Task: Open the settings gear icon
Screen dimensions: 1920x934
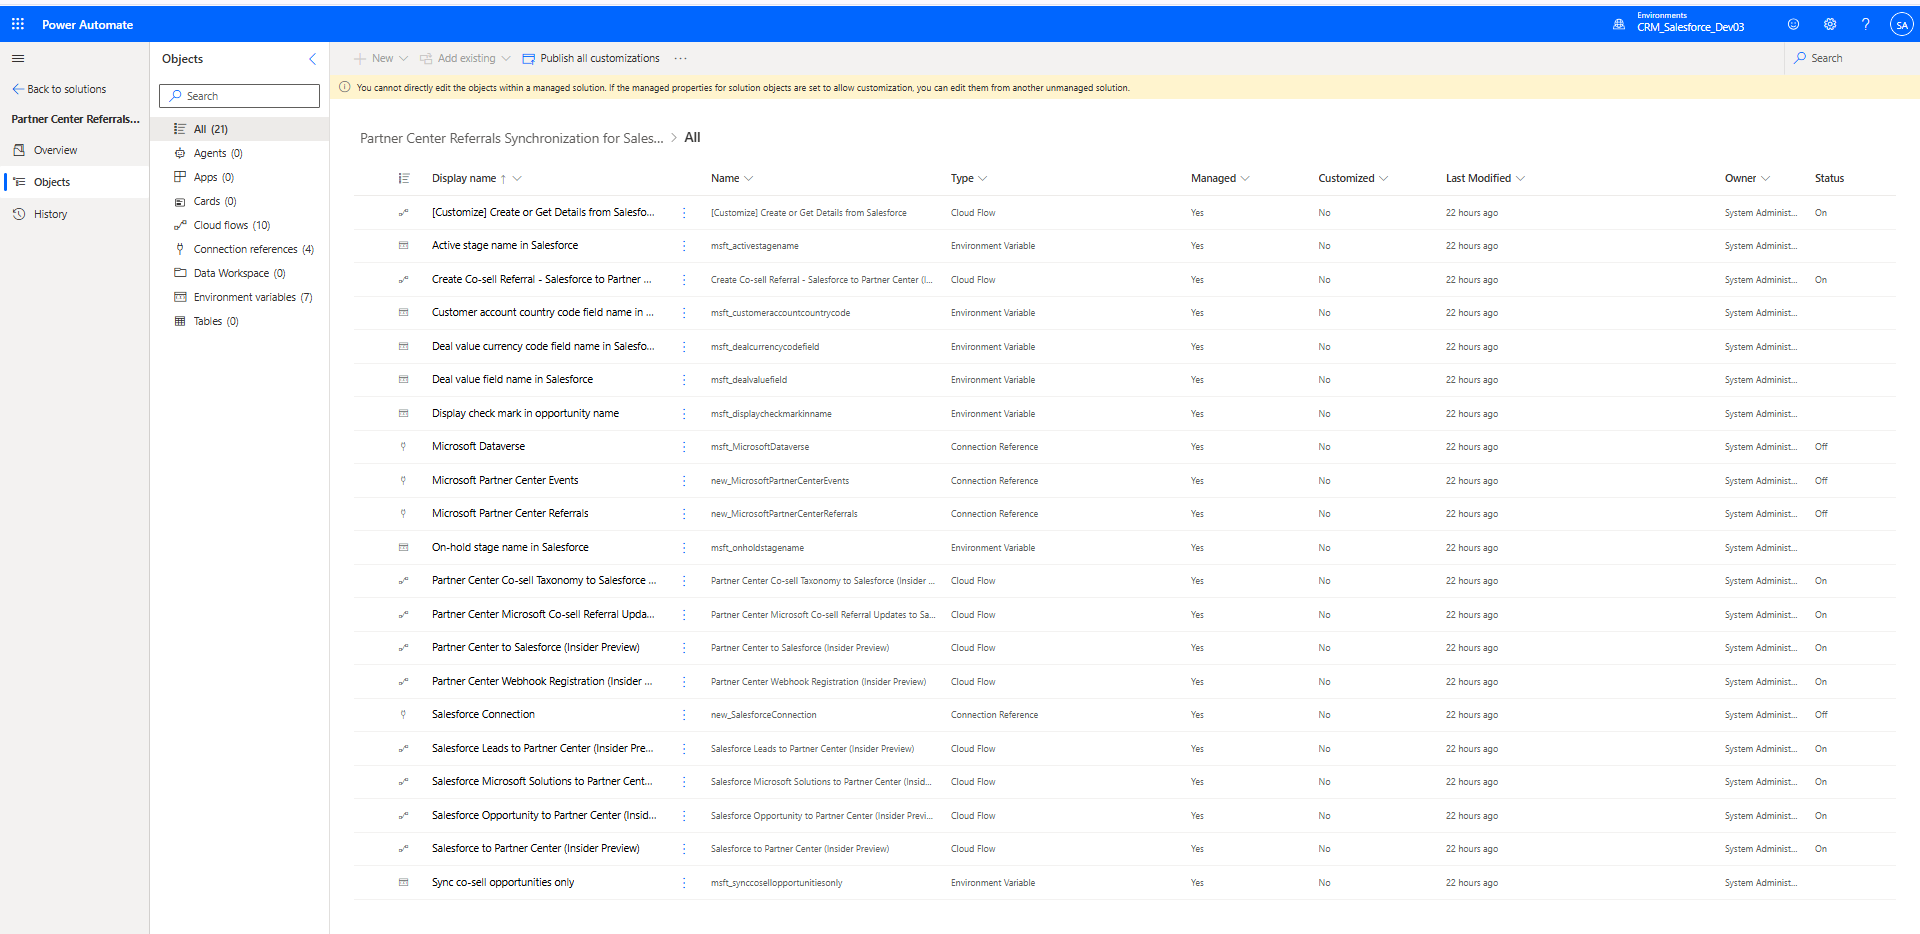Action: click(x=1829, y=24)
